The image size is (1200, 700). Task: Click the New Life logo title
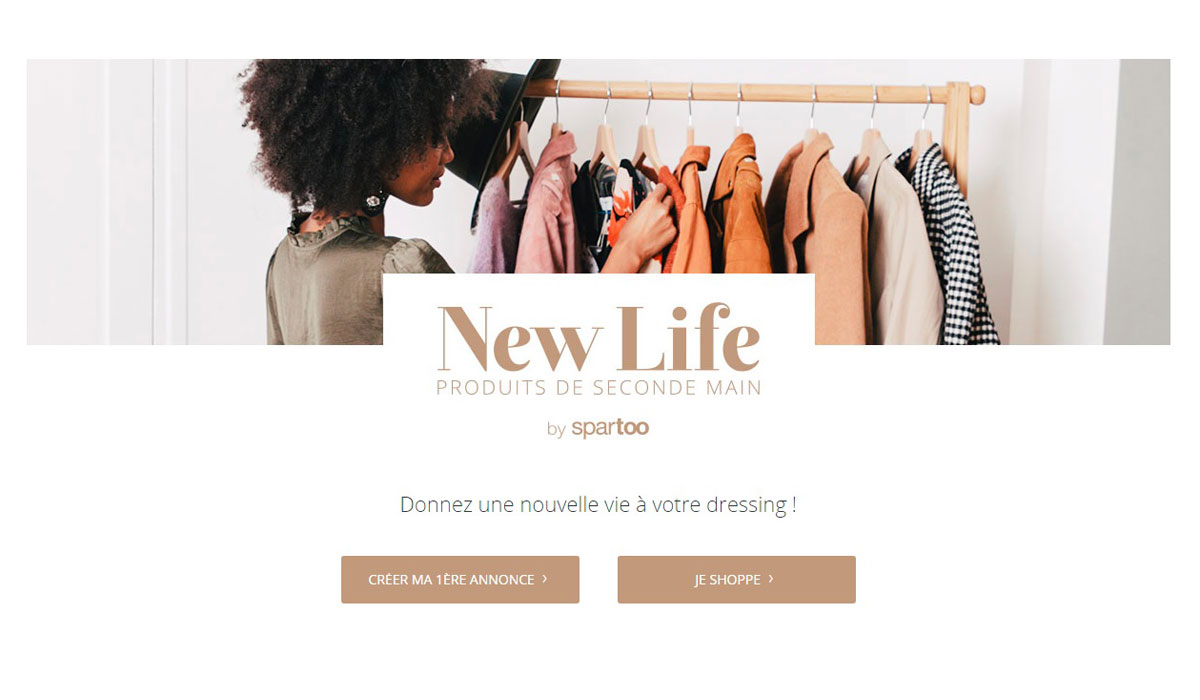tap(599, 338)
